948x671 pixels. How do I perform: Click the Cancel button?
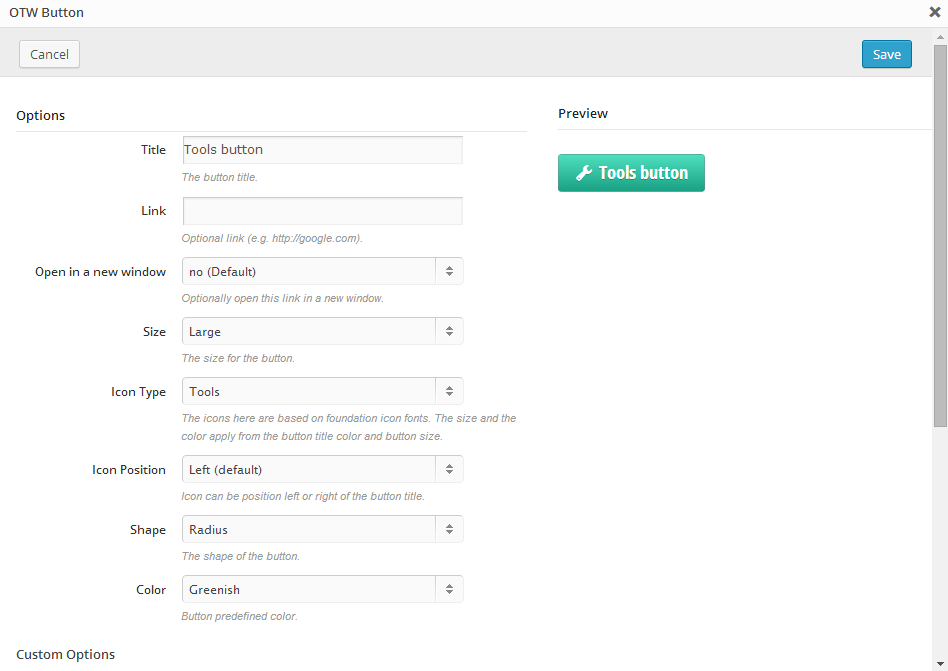(x=50, y=54)
